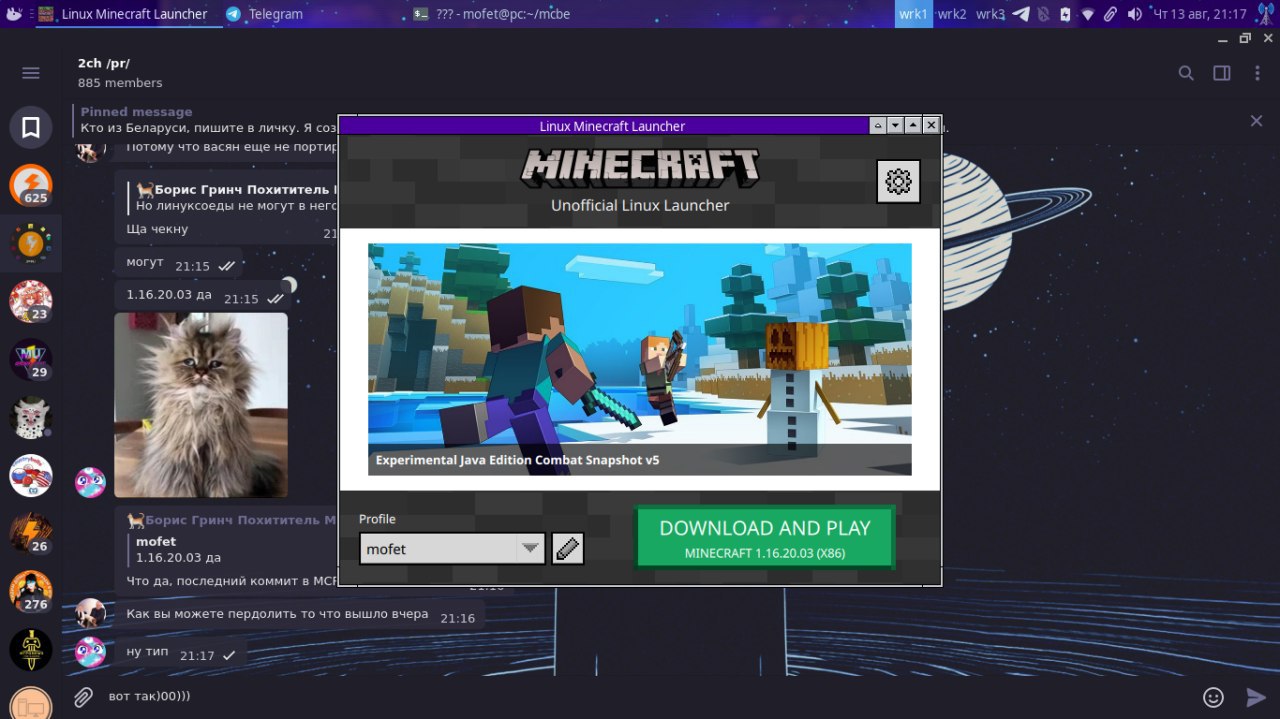The image size is (1280, 719).
Task: Click Telegram tray icon in panel
Action: (x=1021, y=14)
